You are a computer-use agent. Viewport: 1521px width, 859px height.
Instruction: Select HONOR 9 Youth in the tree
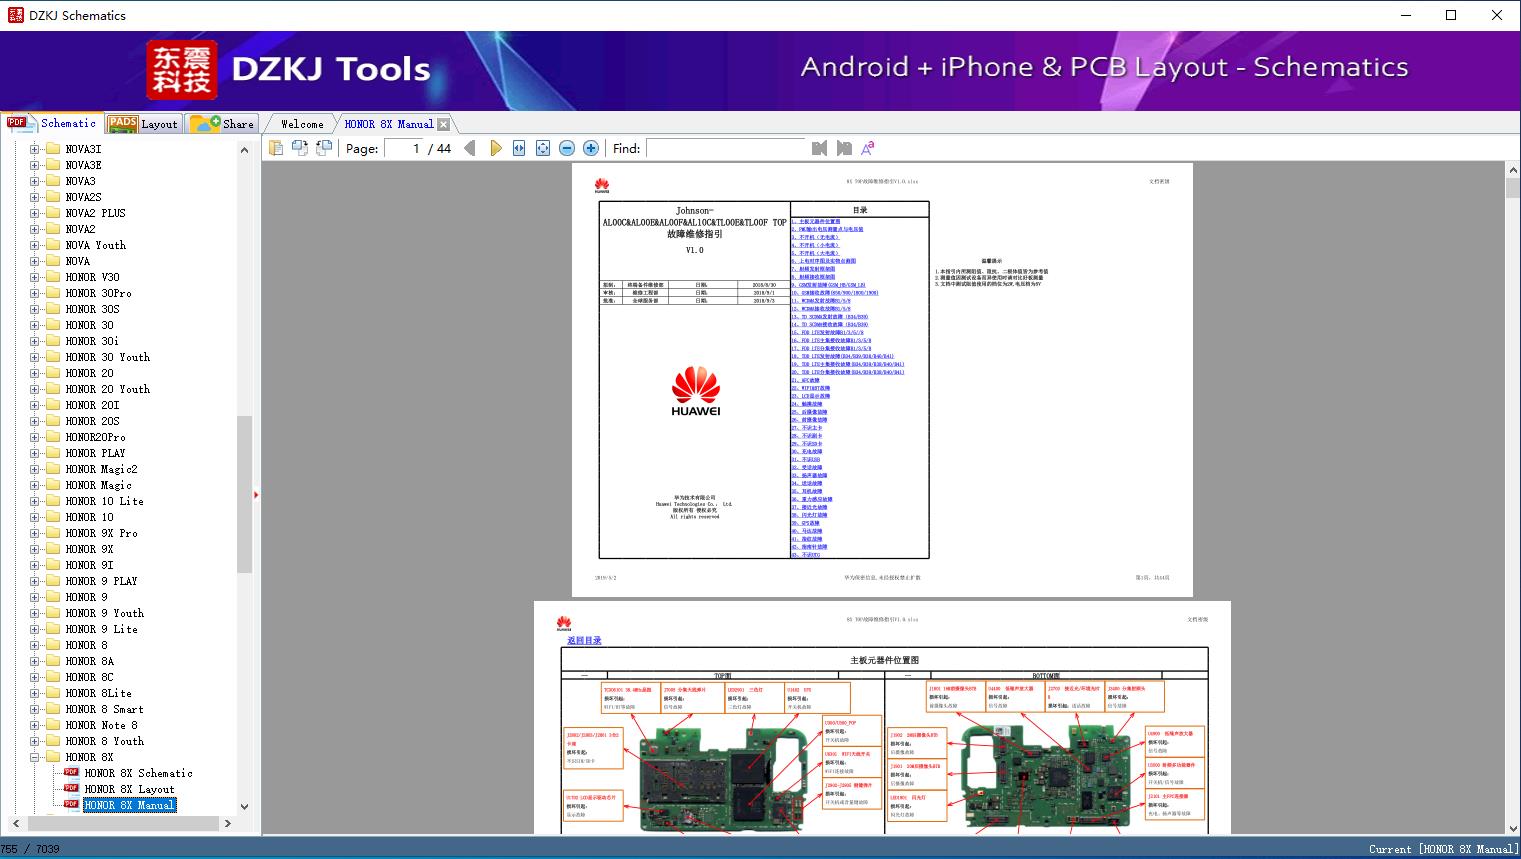click(x=104, y=613)
